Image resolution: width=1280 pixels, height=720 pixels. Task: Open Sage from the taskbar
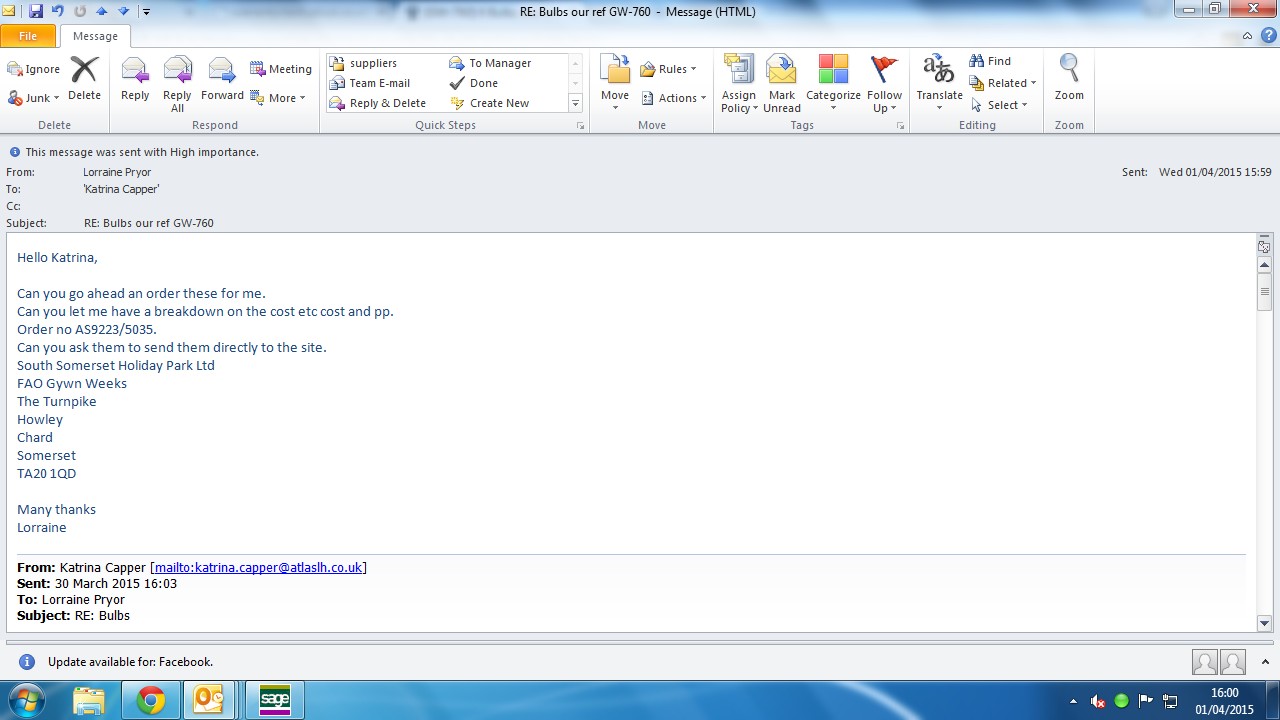tap(274, 700)
